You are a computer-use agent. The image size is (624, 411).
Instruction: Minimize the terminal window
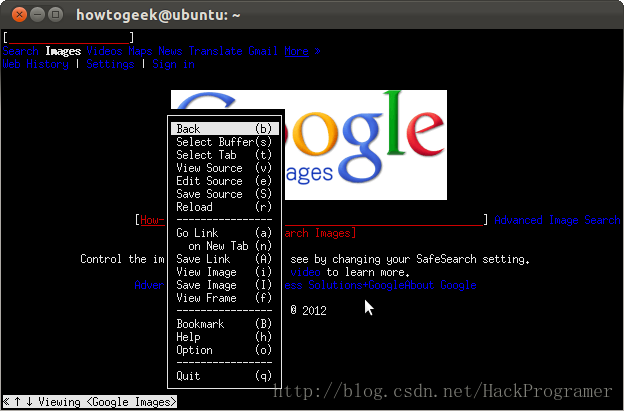coord(37,15)
